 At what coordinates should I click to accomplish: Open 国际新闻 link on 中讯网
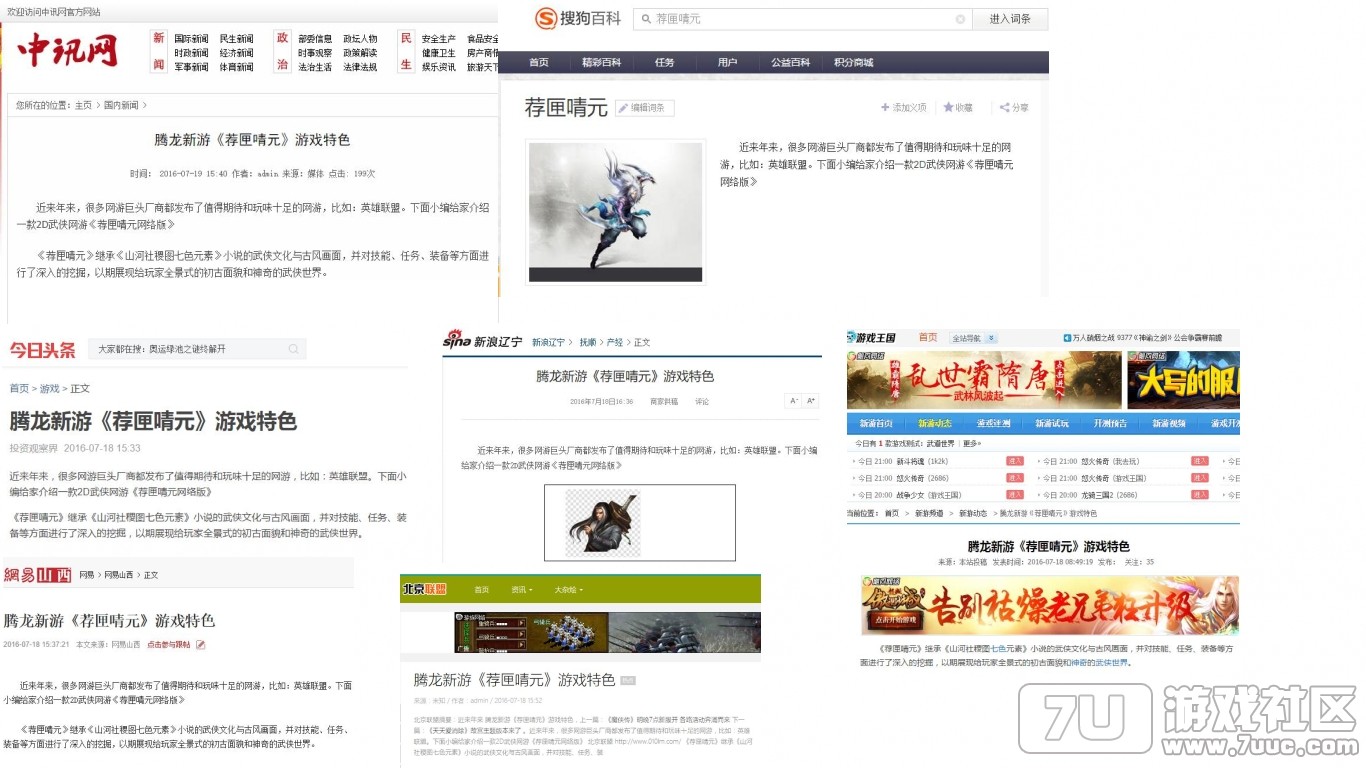click(191, 39)
